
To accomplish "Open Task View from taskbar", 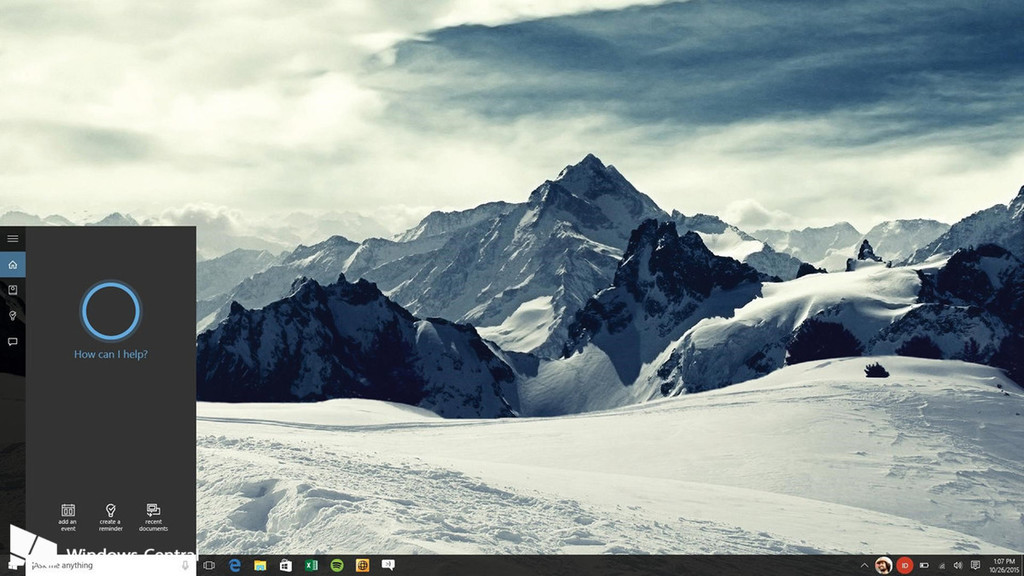I will pos(209,565).
